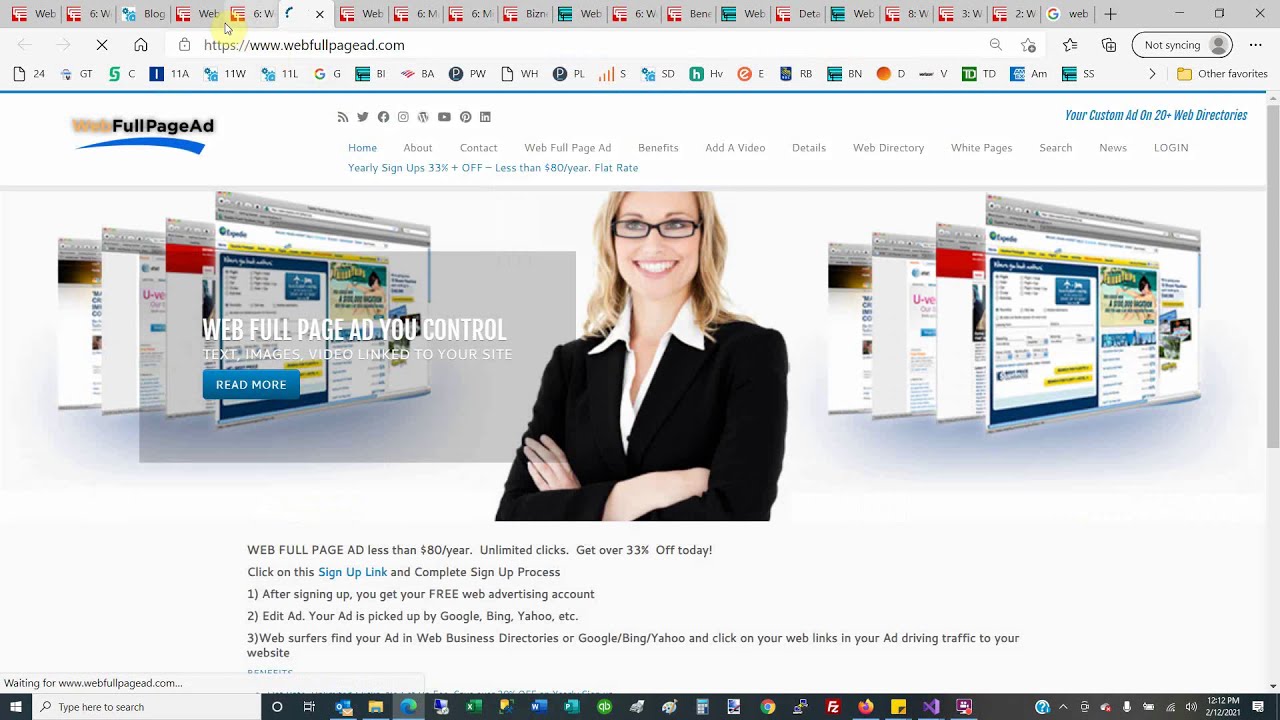This screenshot has height=720, width=1280.
Task: Switch to the Deta tab
Action: point(798,14)
